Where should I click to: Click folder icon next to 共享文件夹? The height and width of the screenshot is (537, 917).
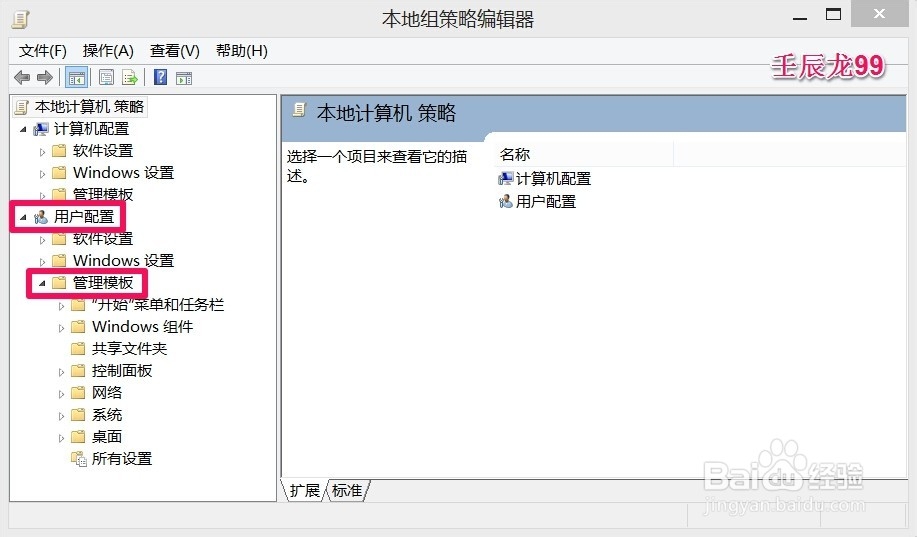[x=78, y=349]
